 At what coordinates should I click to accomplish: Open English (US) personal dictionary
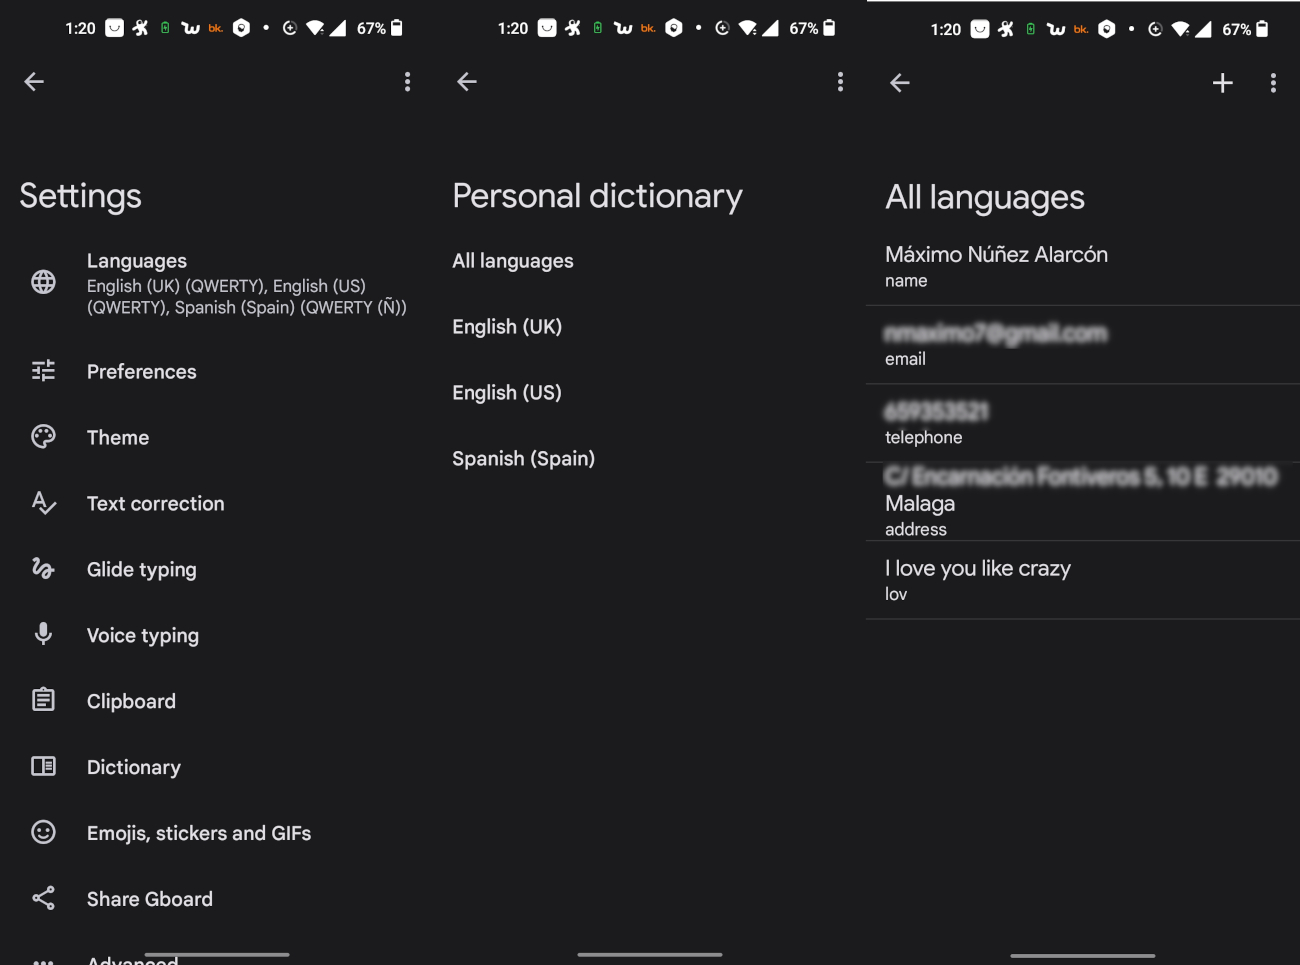pyautogui.click(x=507, y=393)
